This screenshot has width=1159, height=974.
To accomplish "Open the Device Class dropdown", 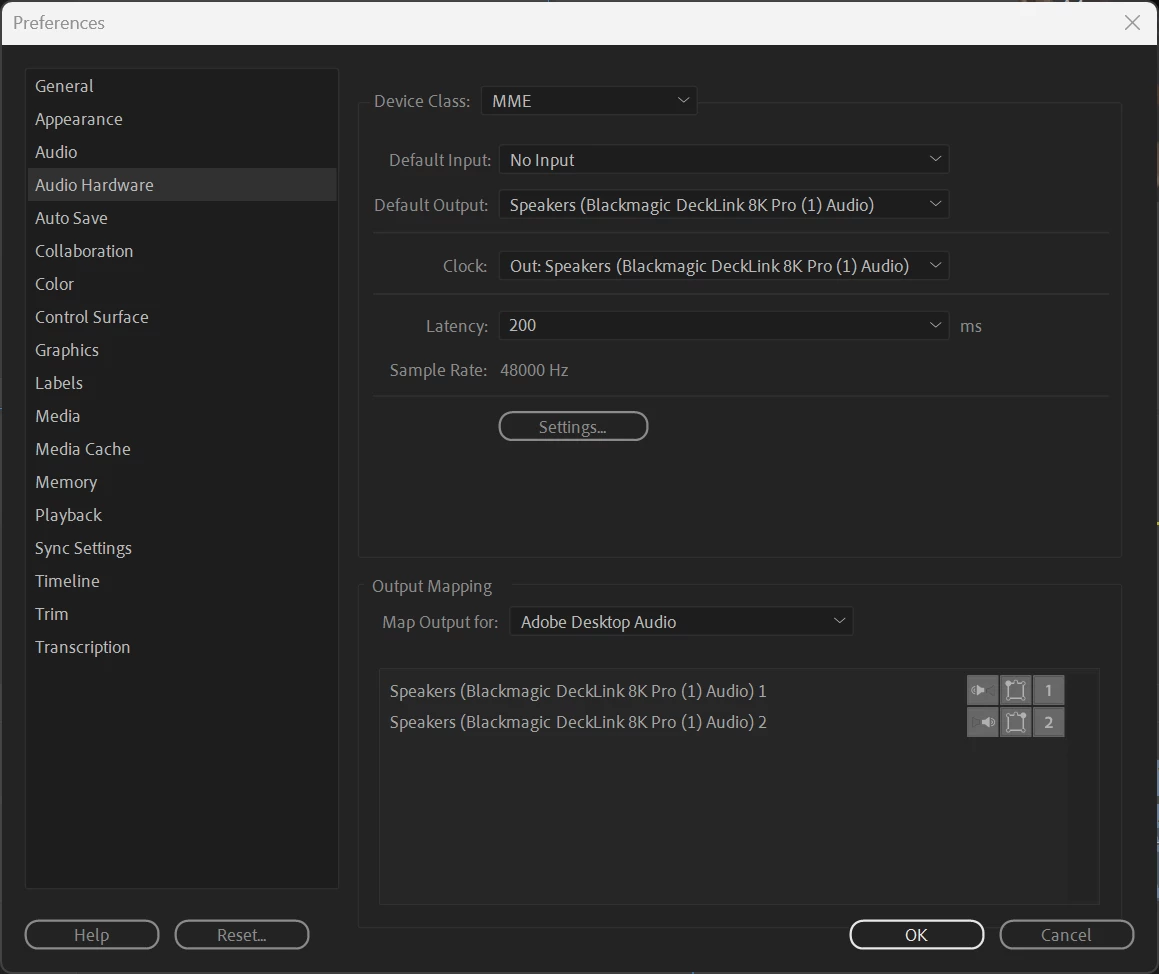I will point(589,101).
